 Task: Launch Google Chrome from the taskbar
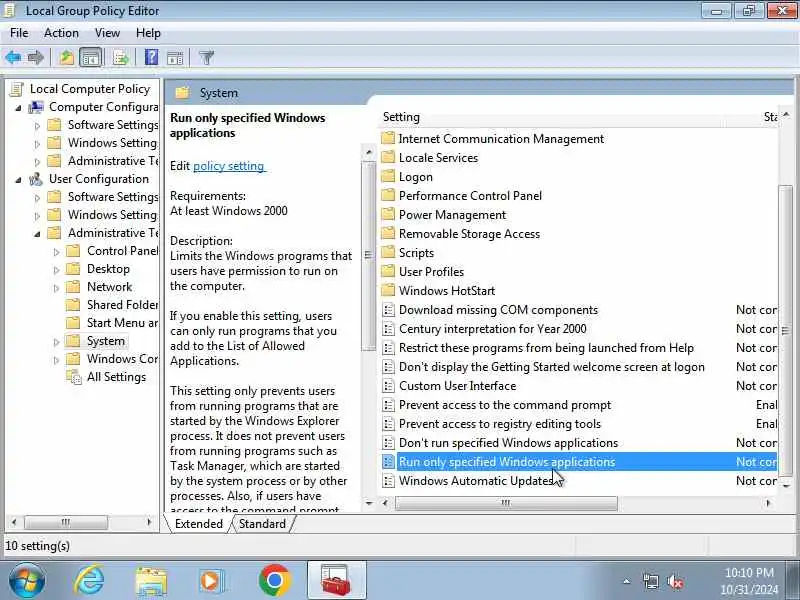tap(274, 581)
